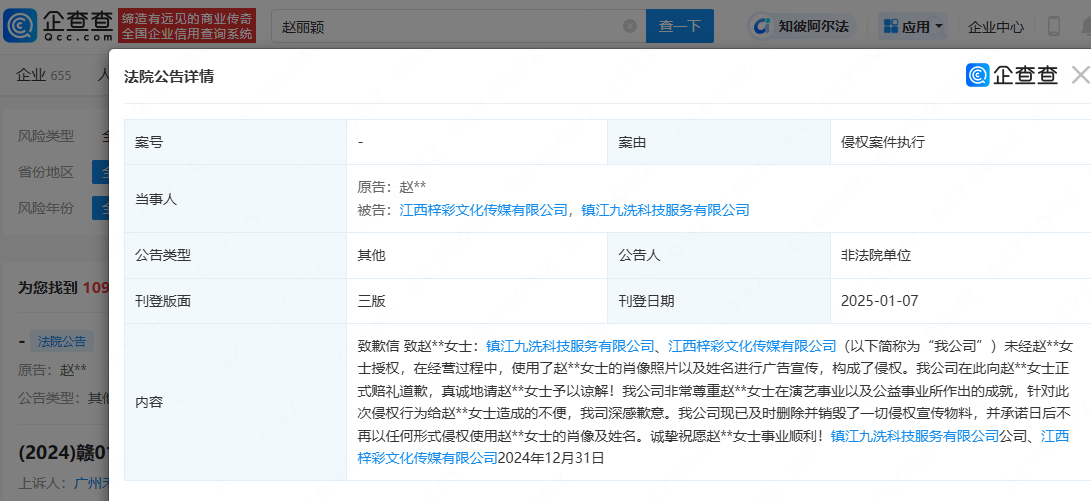Click the 法院公告 tag in background list
1091x501 pixels.
[x=63, y=342]
